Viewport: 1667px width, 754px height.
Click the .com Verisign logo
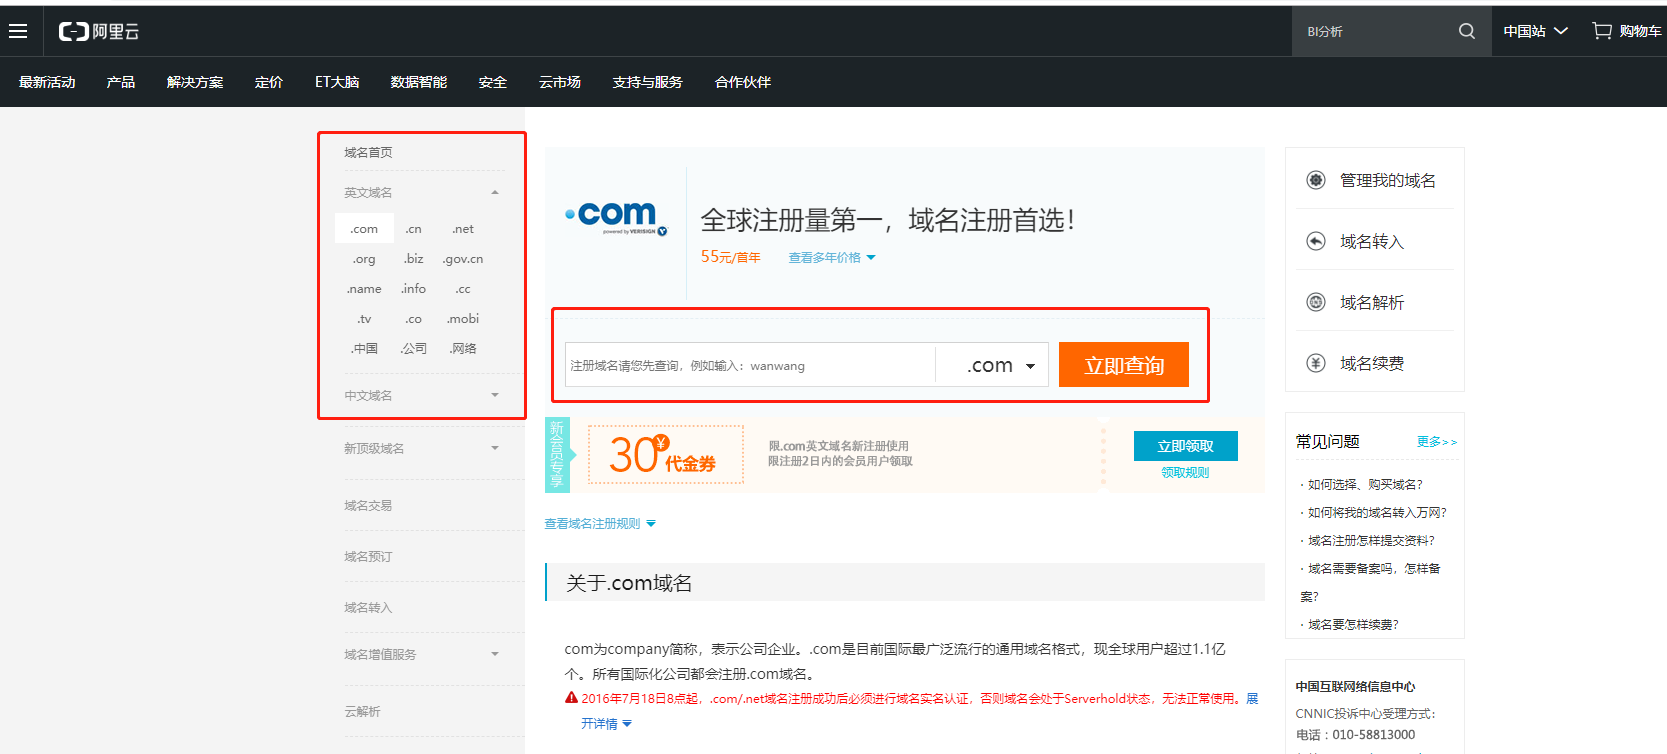pyautogui.click(x=616, y=218)
